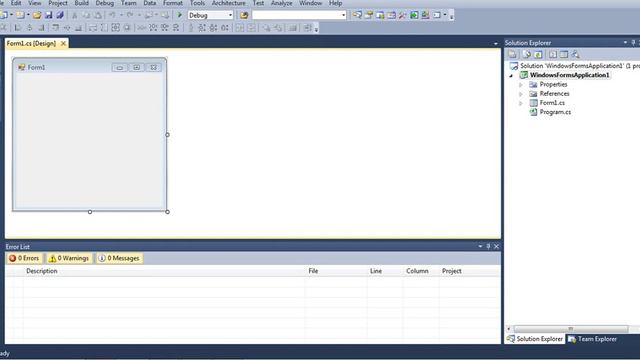Click the Bring to Front icon
The height and width of the screenshot is (360, 640).
[266, 28]
